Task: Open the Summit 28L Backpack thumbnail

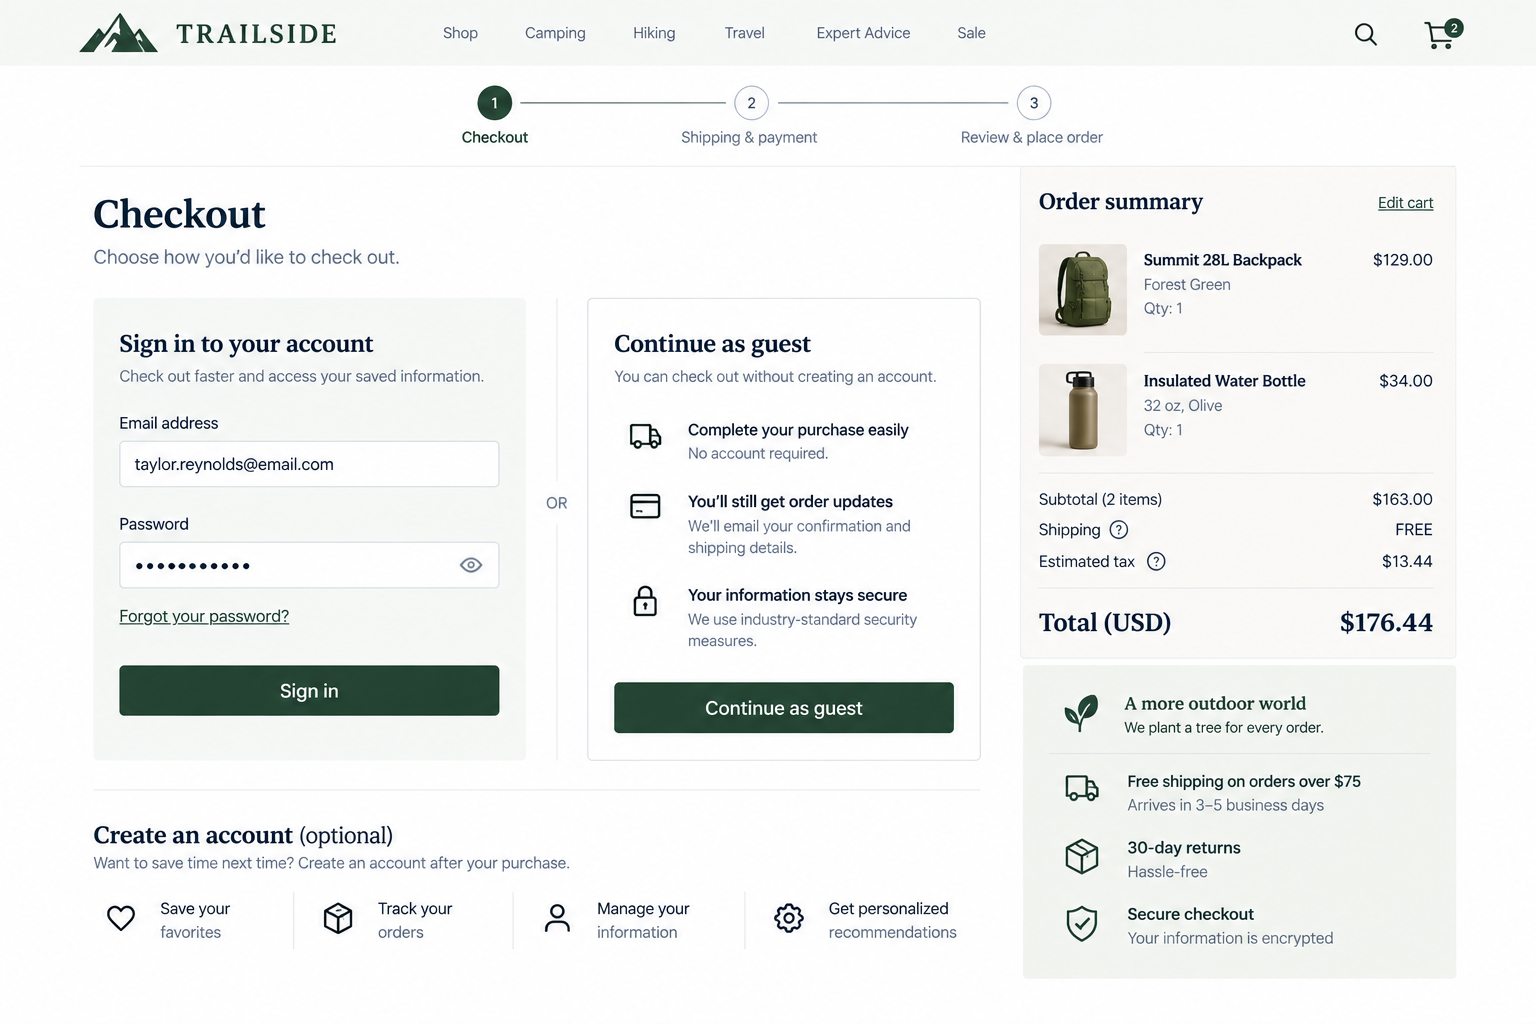Action: click(1083, 289)
